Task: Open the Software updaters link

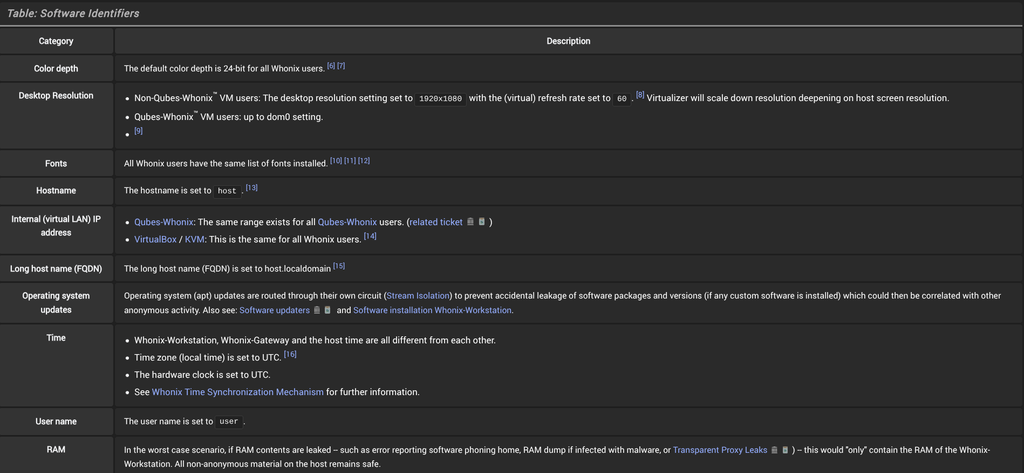Action: pyautogui.click(x=274, y=310)
